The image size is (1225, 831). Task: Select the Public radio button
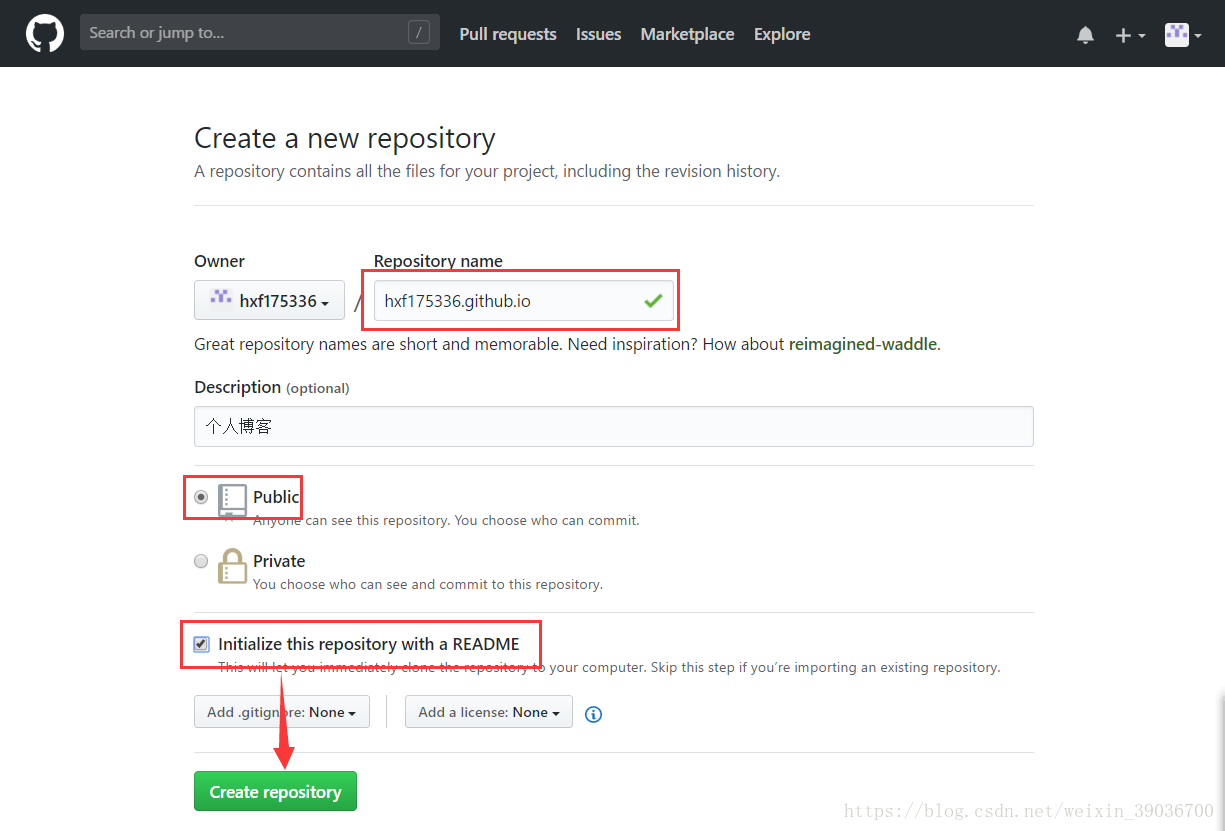(x=201, y=497)
